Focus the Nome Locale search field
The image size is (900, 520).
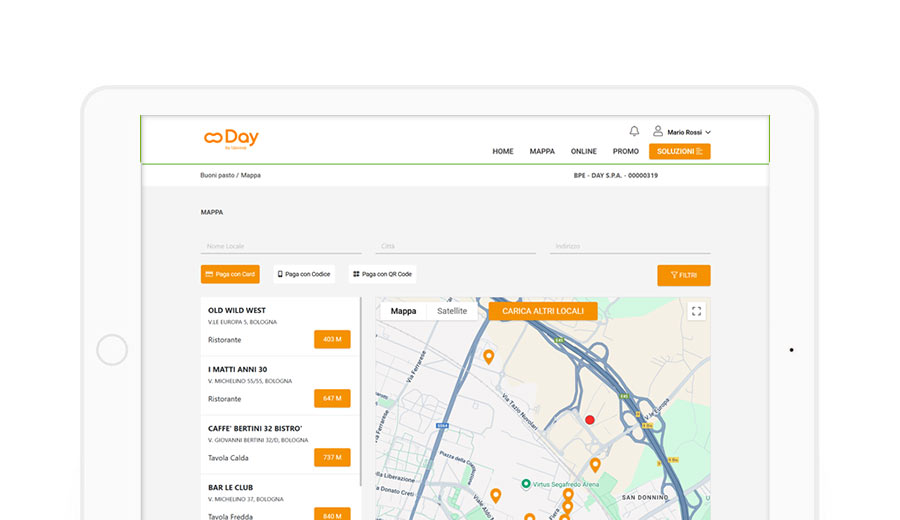click(x=281, y=246)
